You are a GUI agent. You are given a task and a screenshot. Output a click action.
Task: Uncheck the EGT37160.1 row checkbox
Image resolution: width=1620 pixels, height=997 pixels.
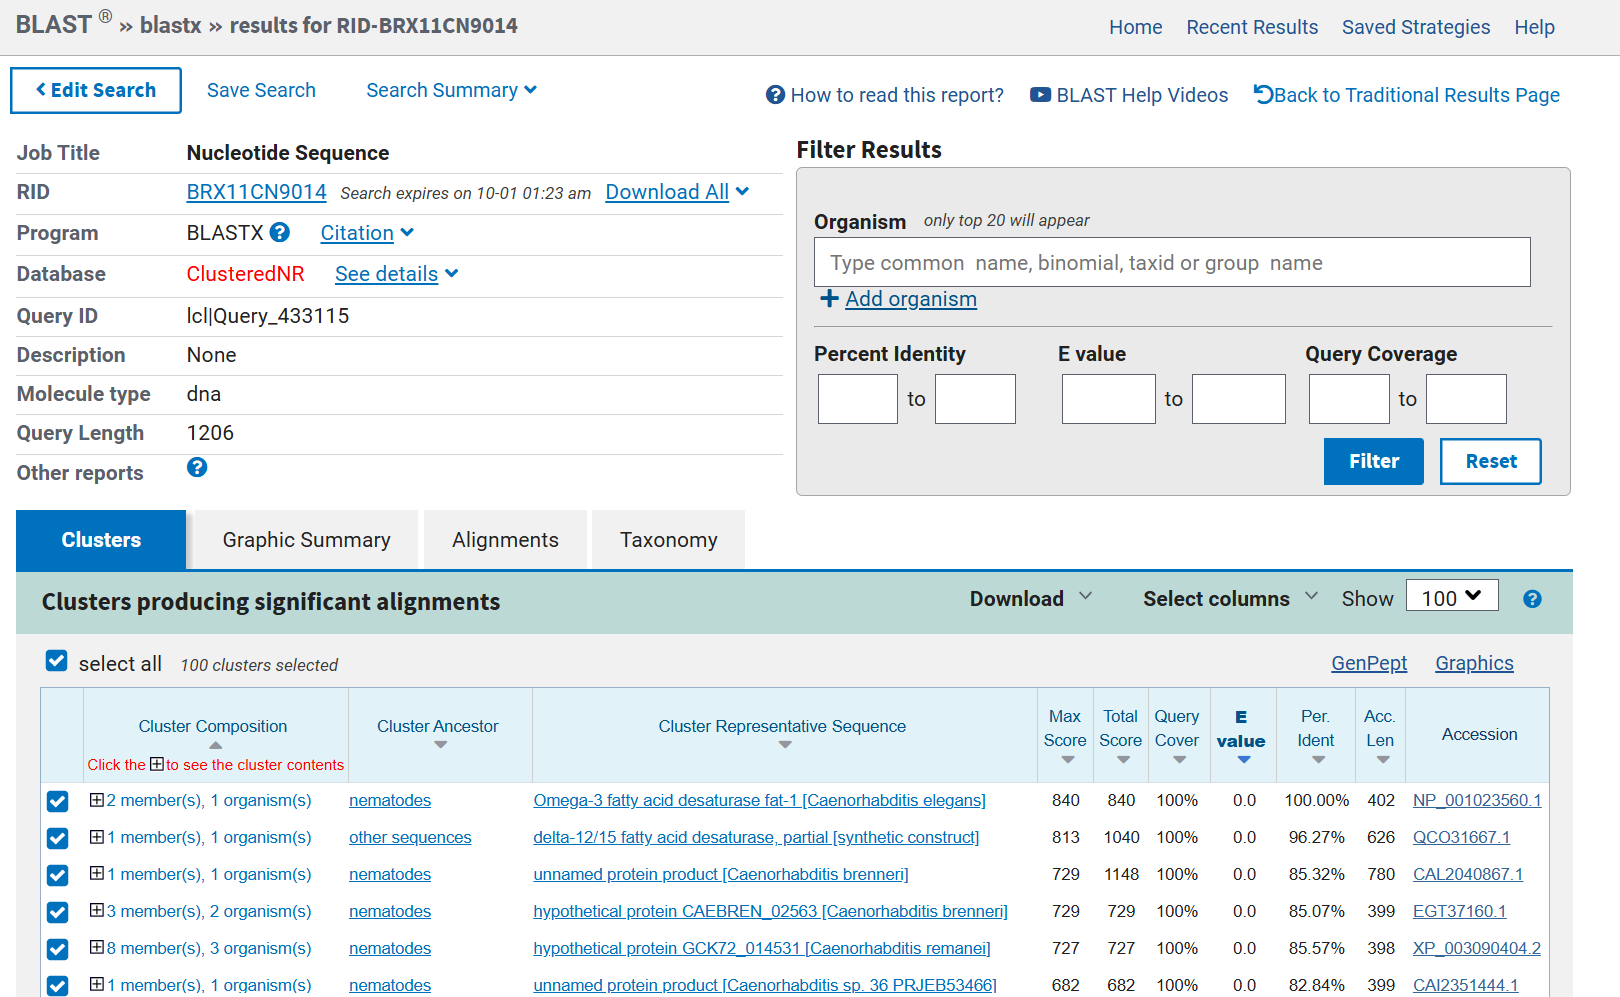[57, 912]
